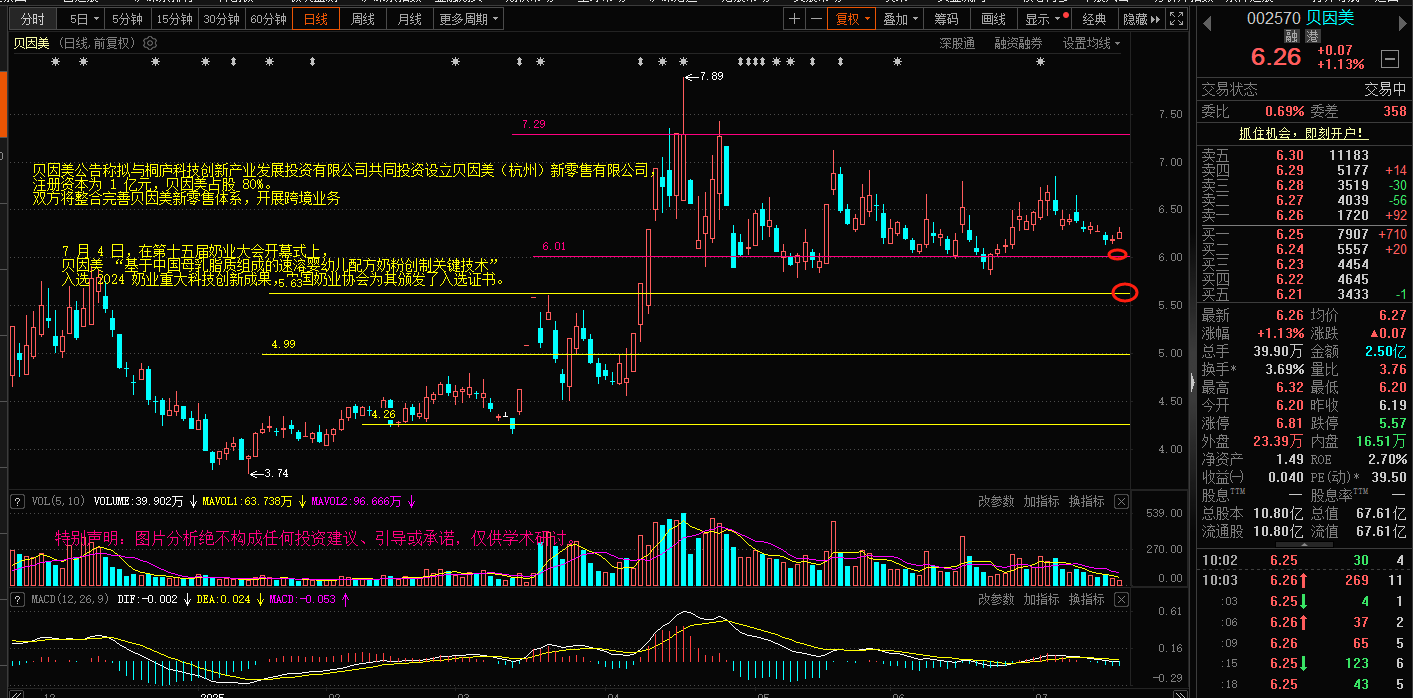Click 改参数 in VOL panel

996,501
